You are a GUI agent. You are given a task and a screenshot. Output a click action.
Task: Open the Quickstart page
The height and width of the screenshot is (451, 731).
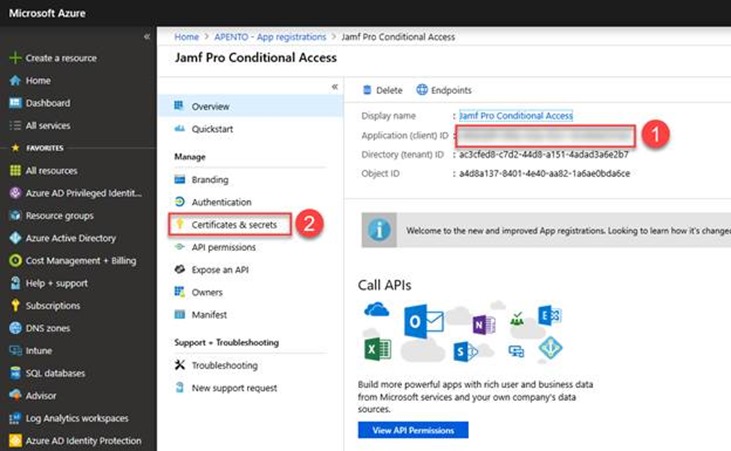(212, 129)
